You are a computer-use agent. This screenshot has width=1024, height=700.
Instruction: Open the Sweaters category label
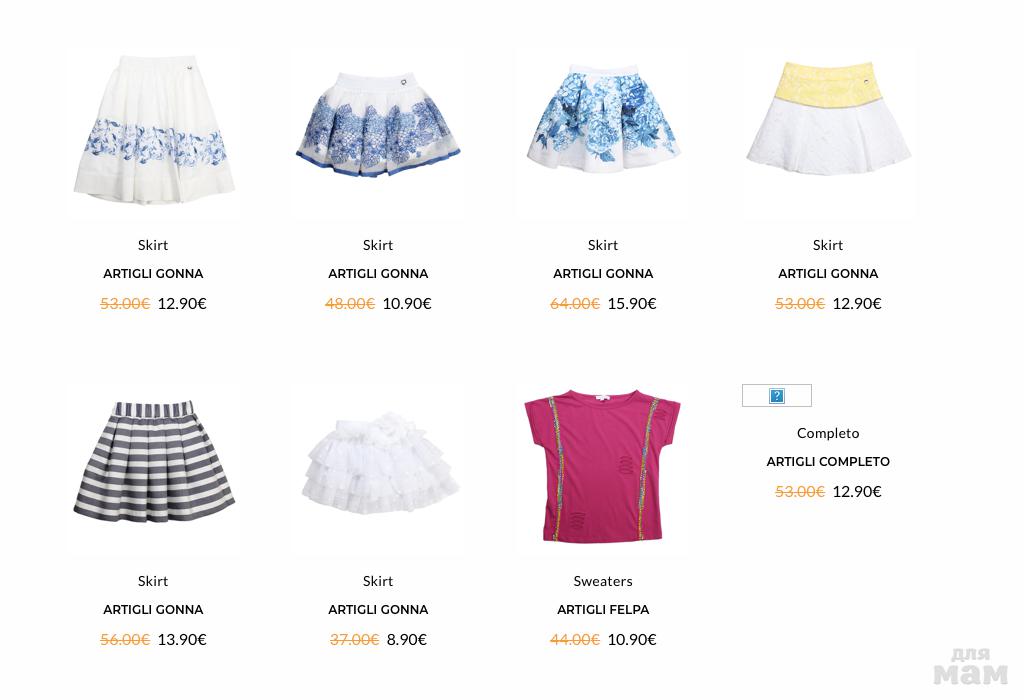(x=603, y=581)
